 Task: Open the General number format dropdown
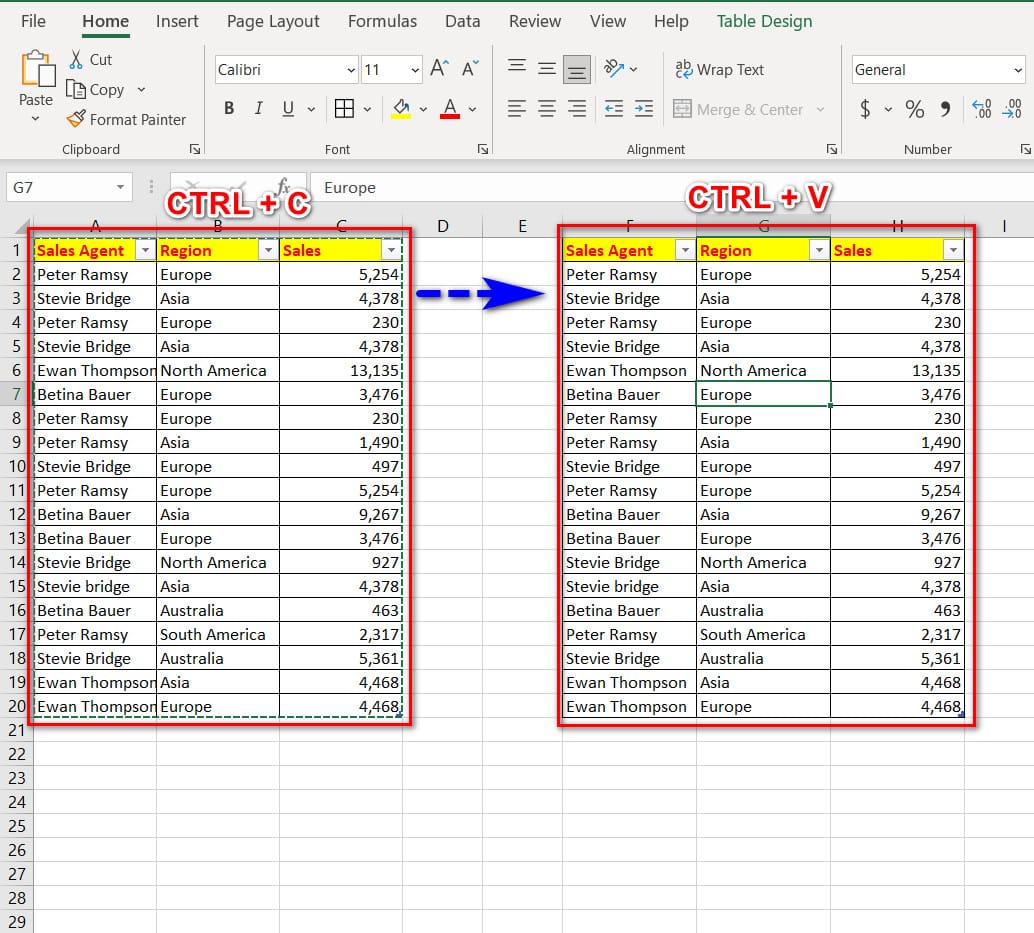[x=1018, y=70]
